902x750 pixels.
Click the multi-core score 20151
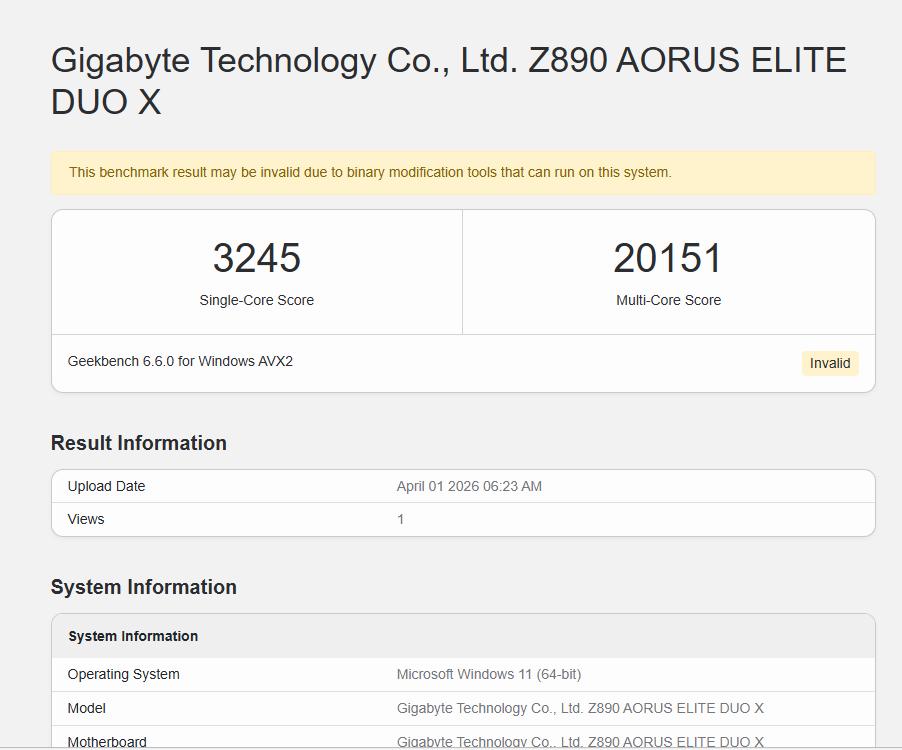click(x=668, y=258)
